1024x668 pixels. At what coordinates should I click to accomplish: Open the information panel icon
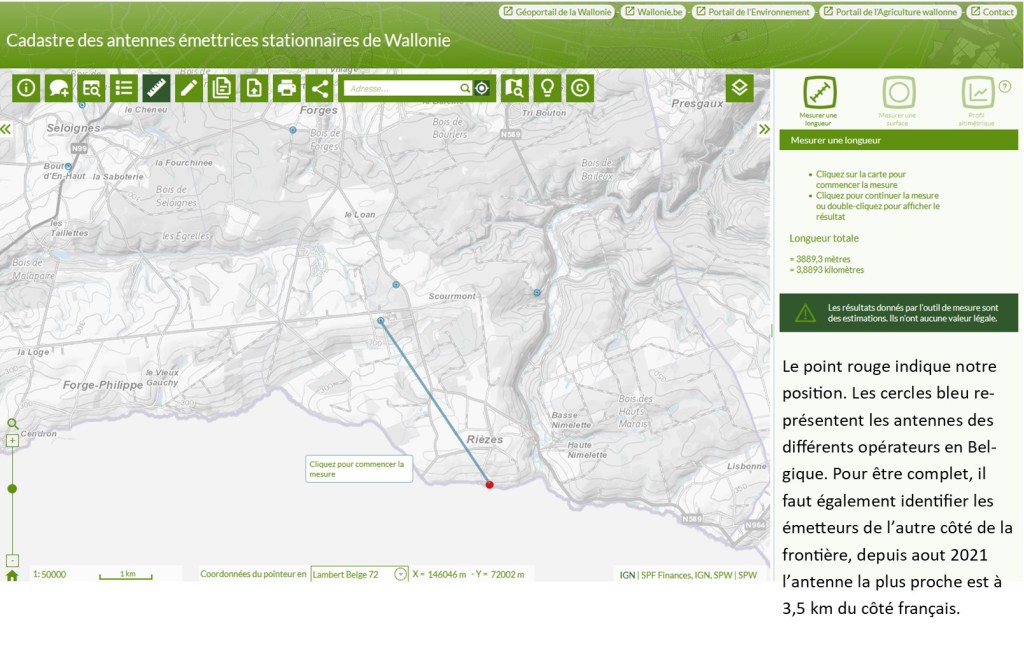[26, 88]
